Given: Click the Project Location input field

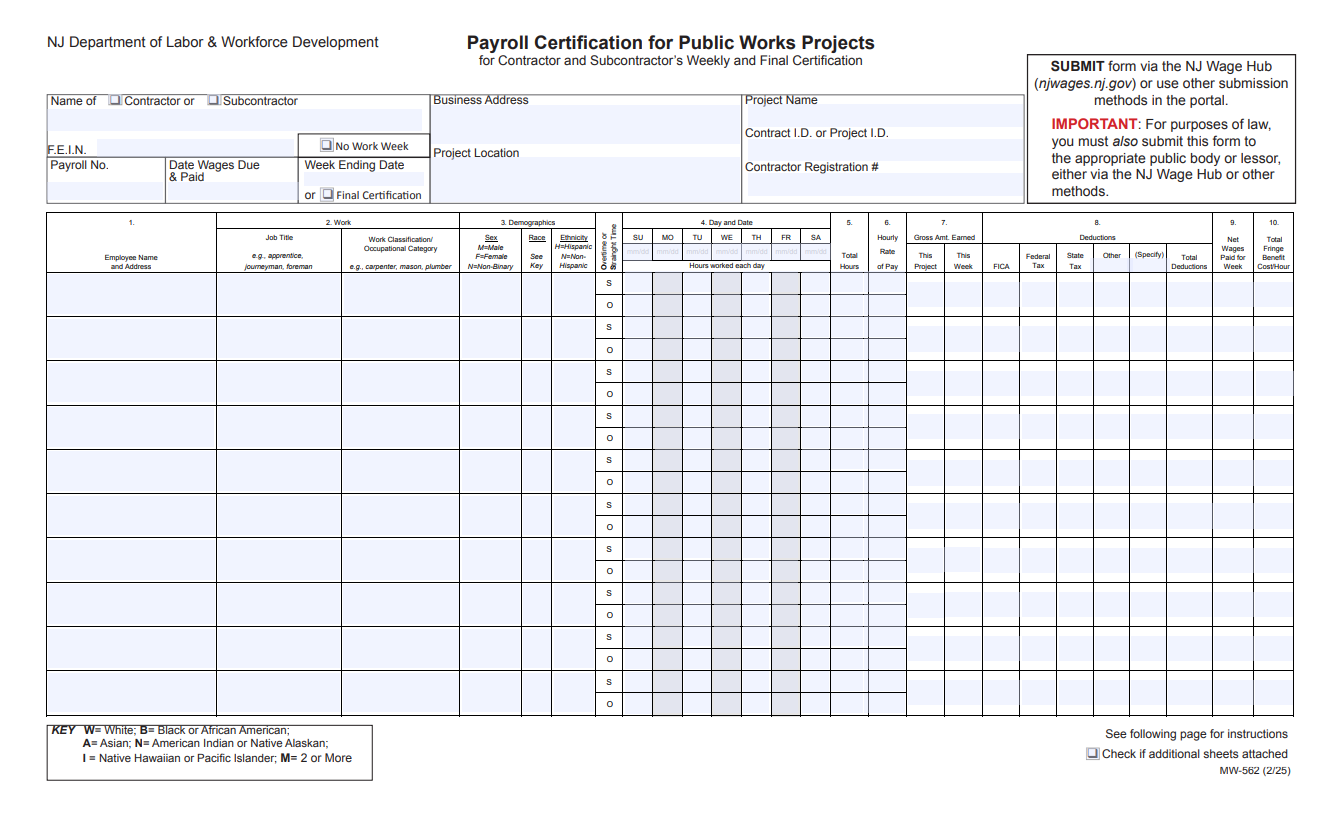Looking at the screenshot, I should [586, 181].
